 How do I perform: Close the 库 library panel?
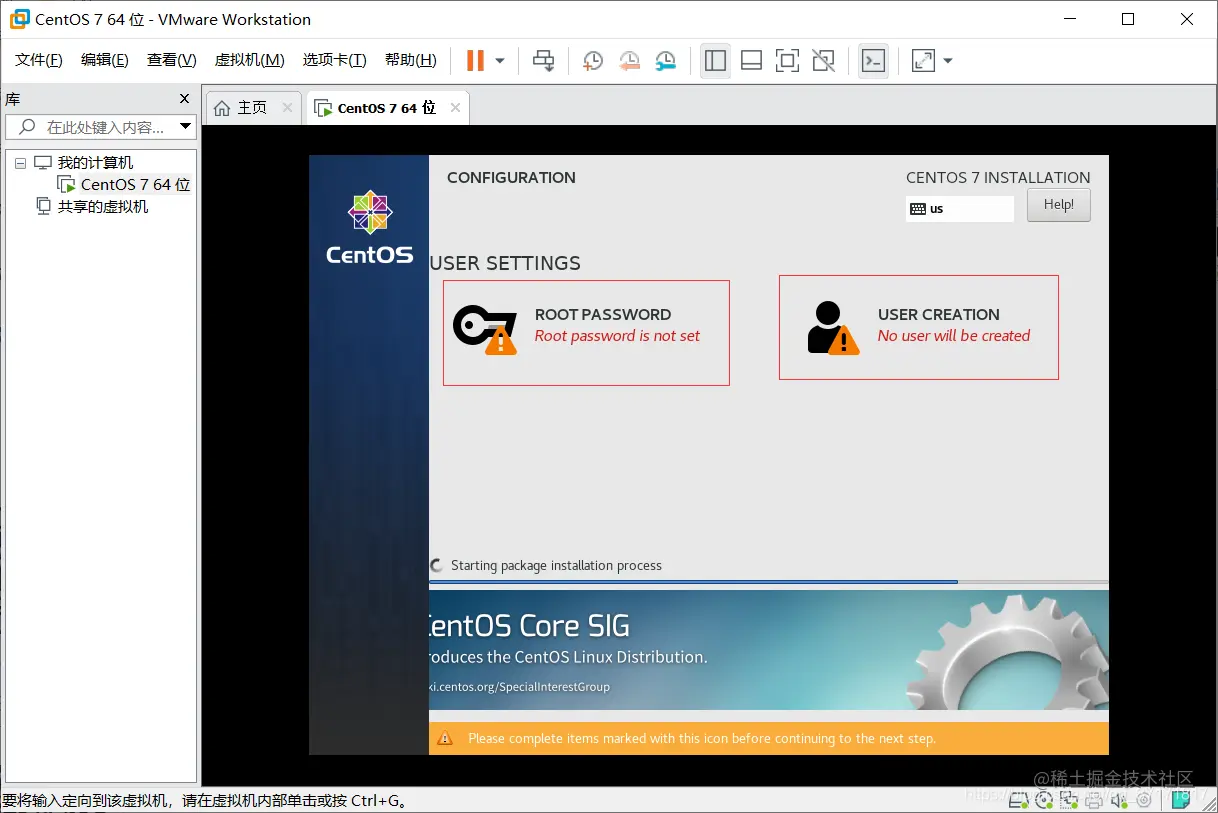point(184,99)
